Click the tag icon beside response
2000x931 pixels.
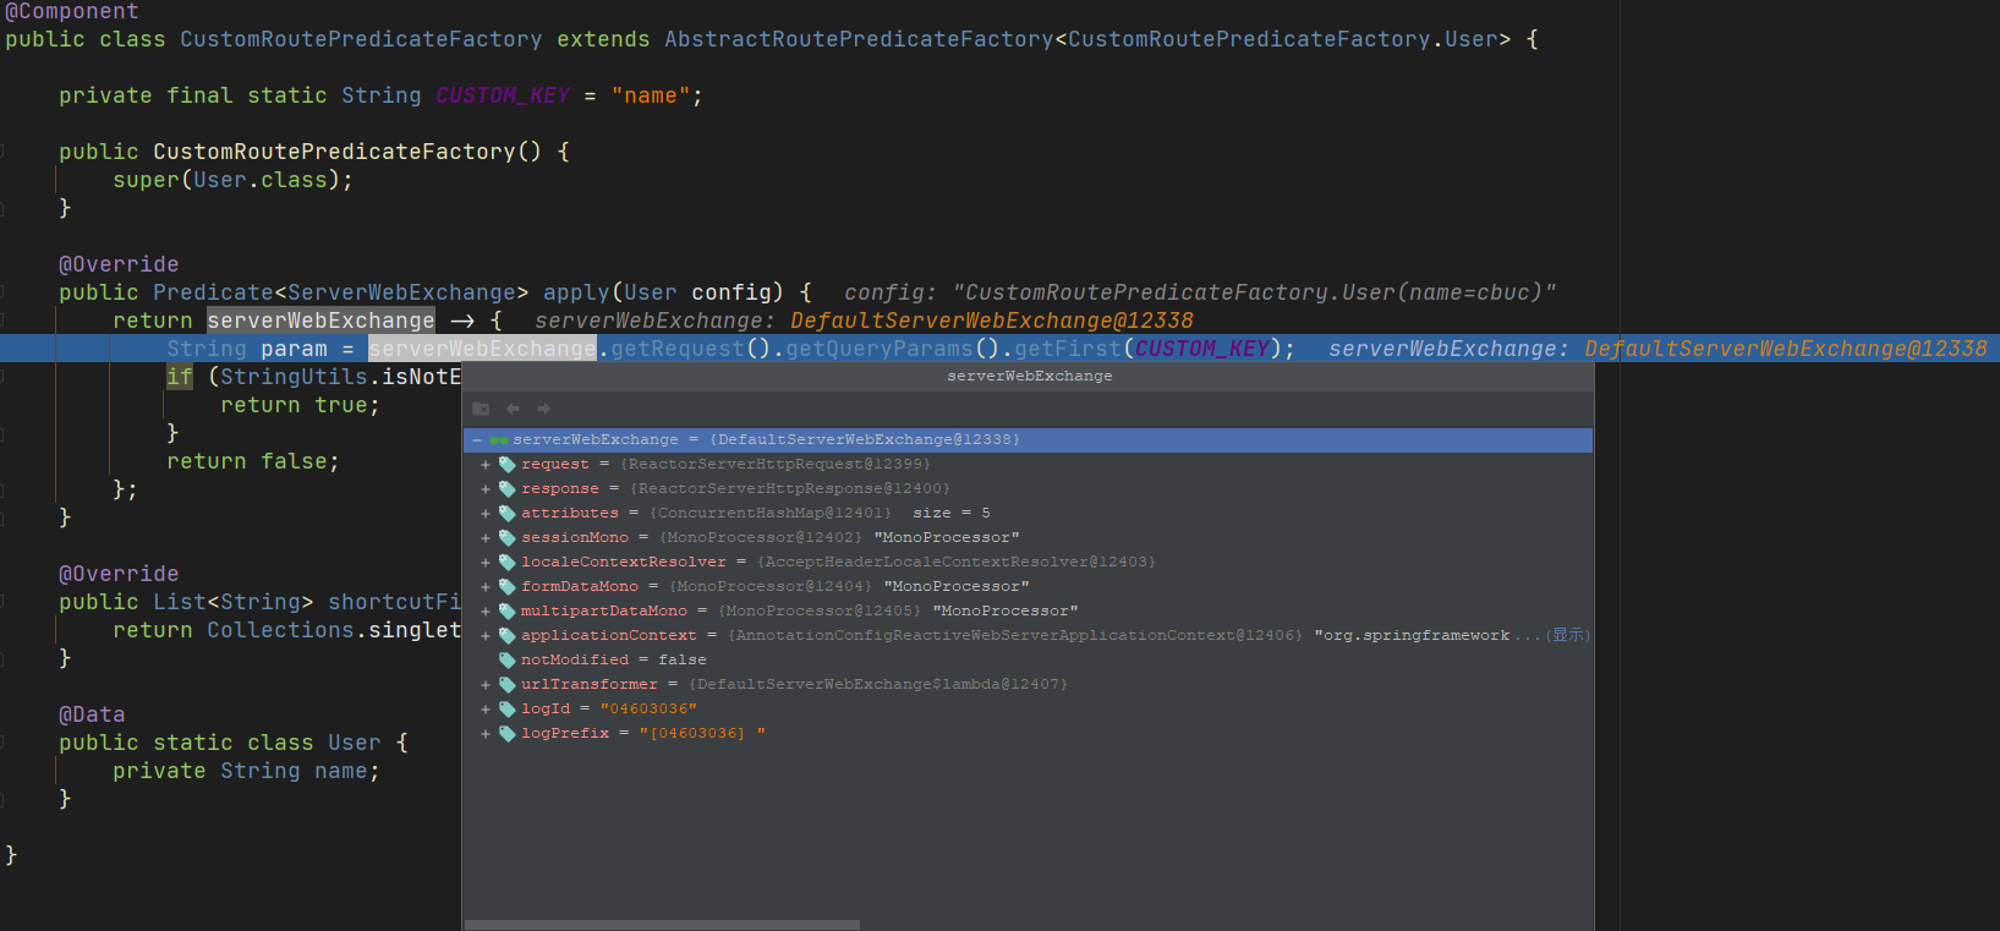click(507, 489)
